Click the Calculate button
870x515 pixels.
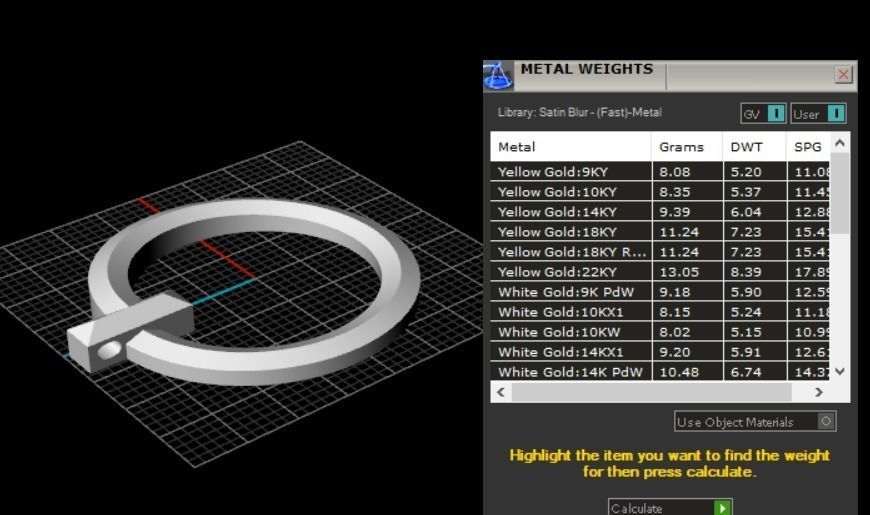coord(670,507)
